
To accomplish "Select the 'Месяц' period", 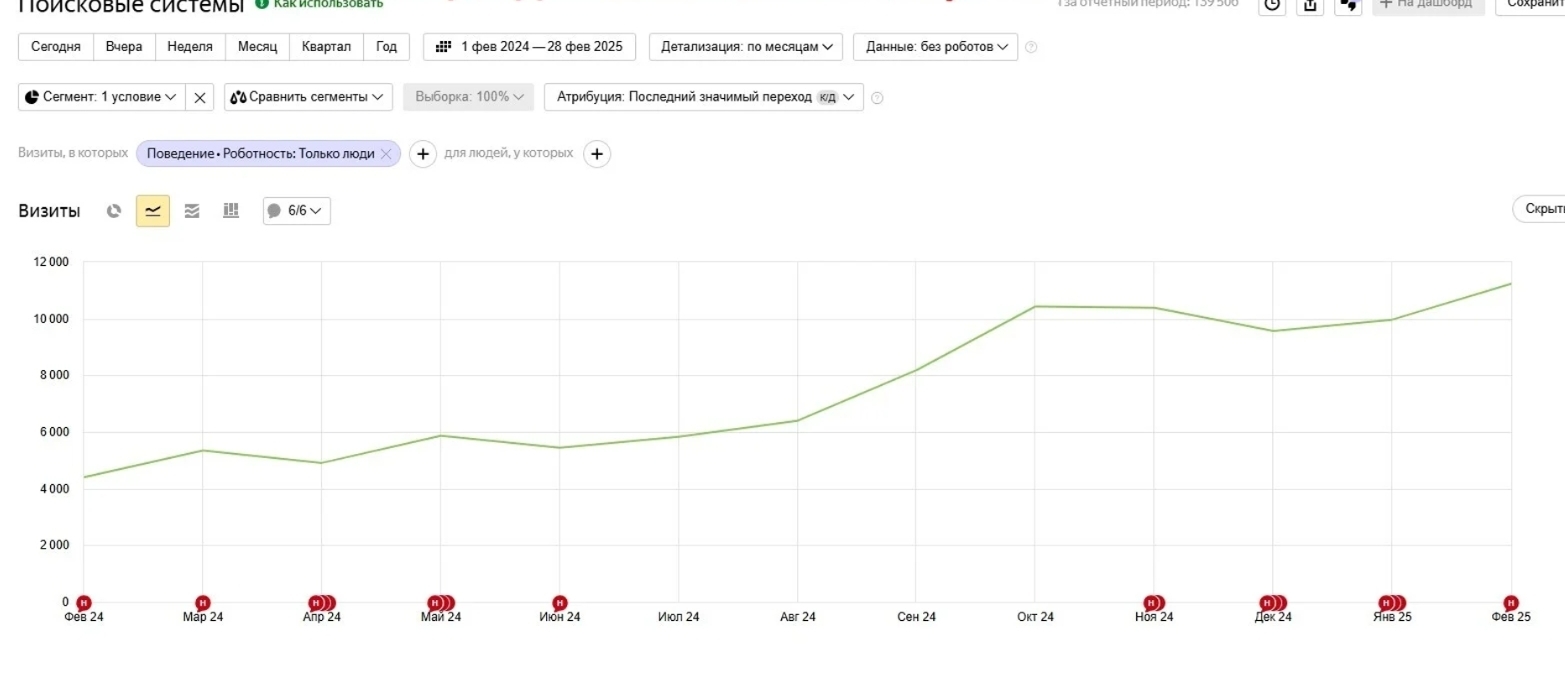I will tap(257, 47).
